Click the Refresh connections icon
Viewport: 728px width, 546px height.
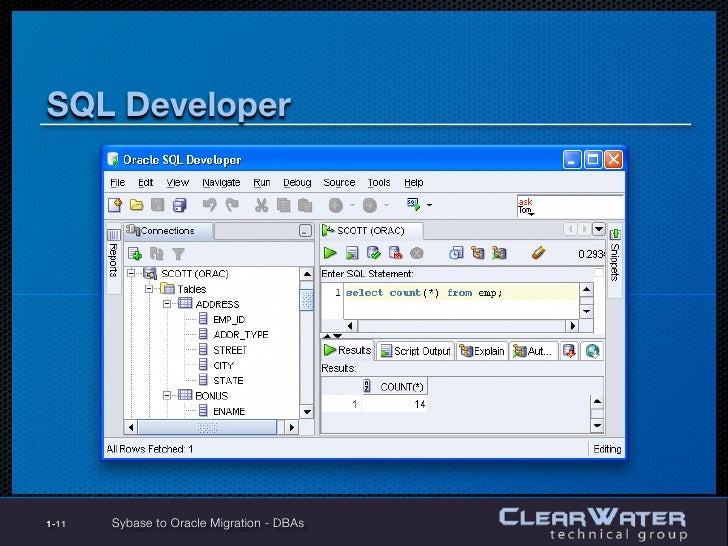pos(156,254)
